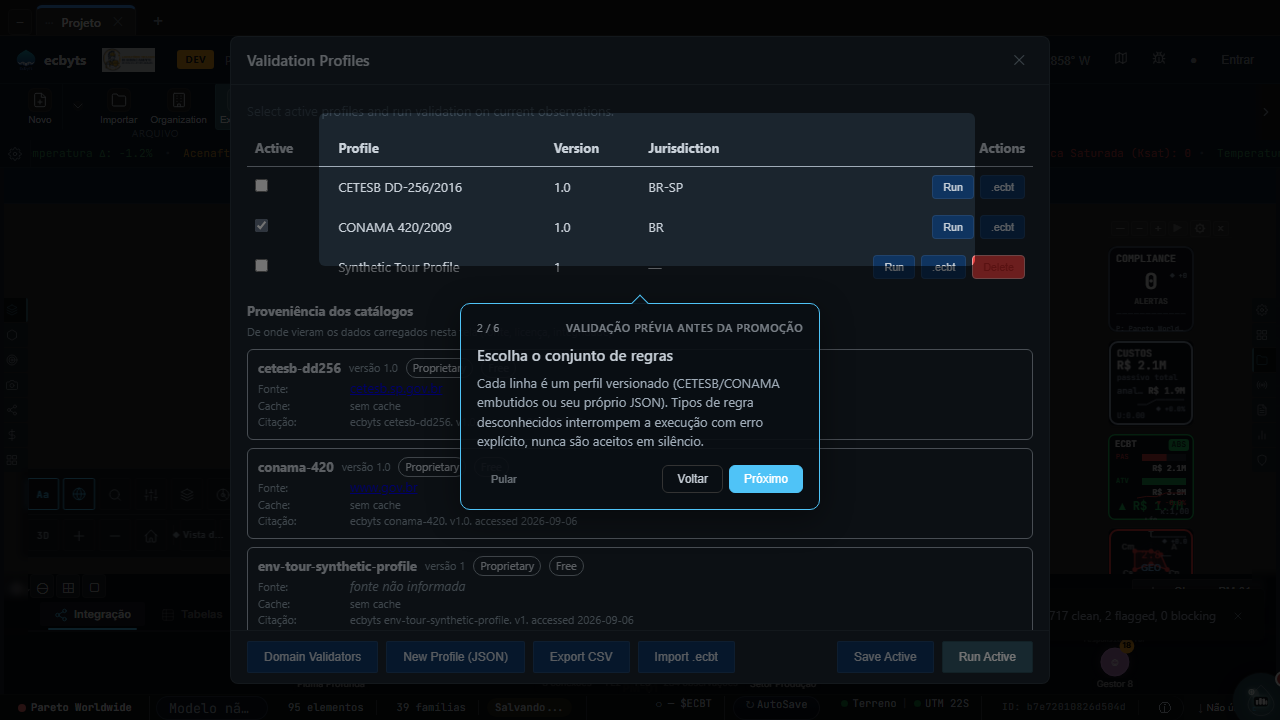The height and width of the screenshot is (720, 1280).
Task: Export .ecbt for CETESB DD-256/2016
Action: [x=1002, y=187]
